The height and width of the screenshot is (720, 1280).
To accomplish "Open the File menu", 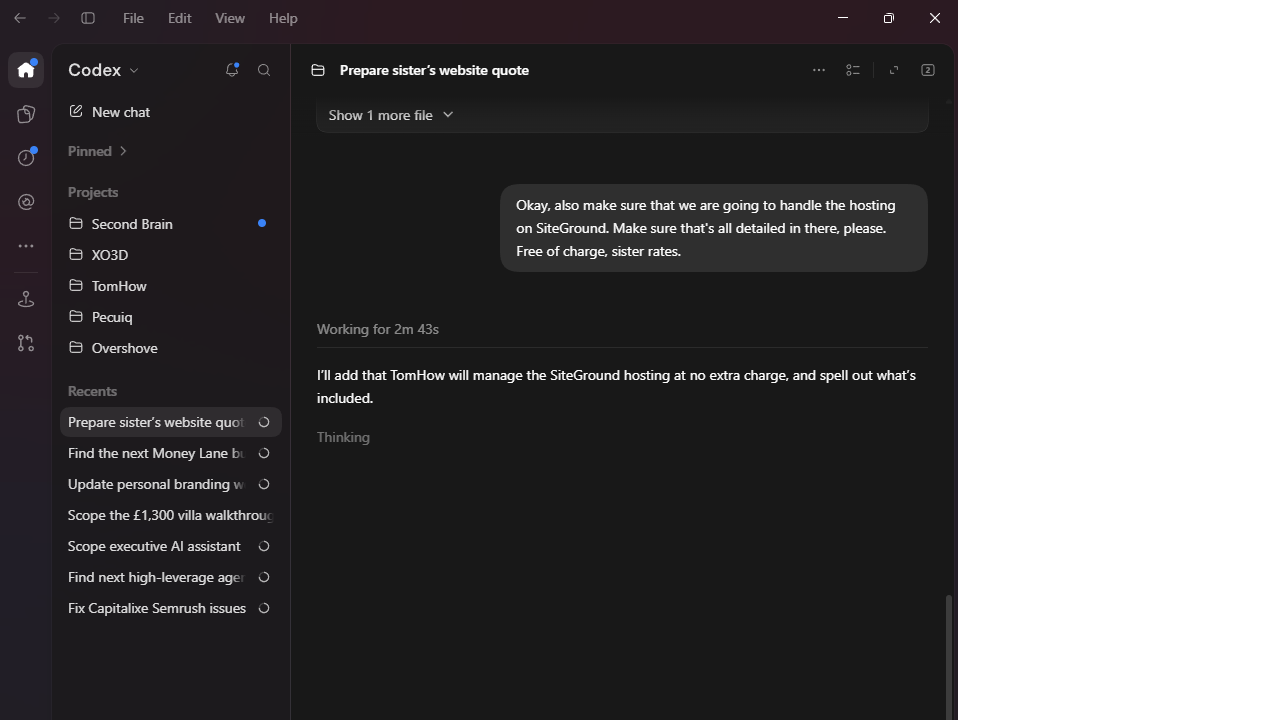I will pos(133,18).
